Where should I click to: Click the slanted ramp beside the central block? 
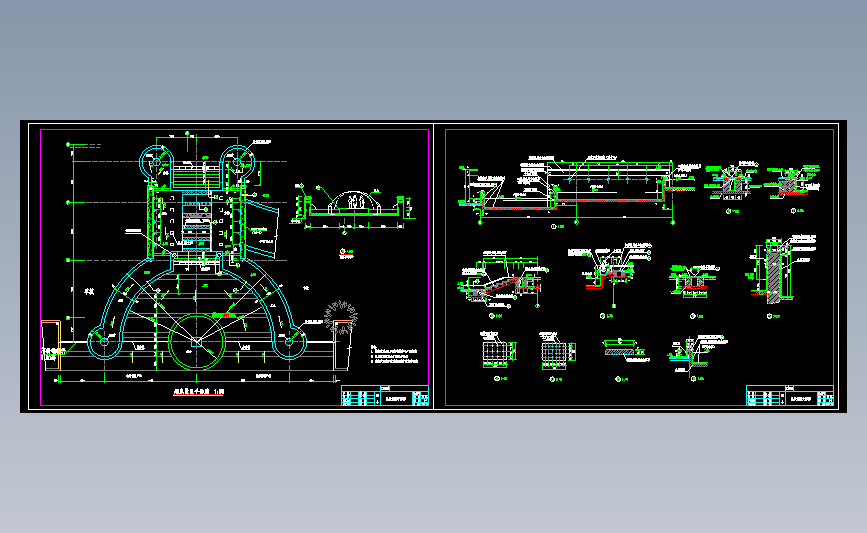(262, 228)
